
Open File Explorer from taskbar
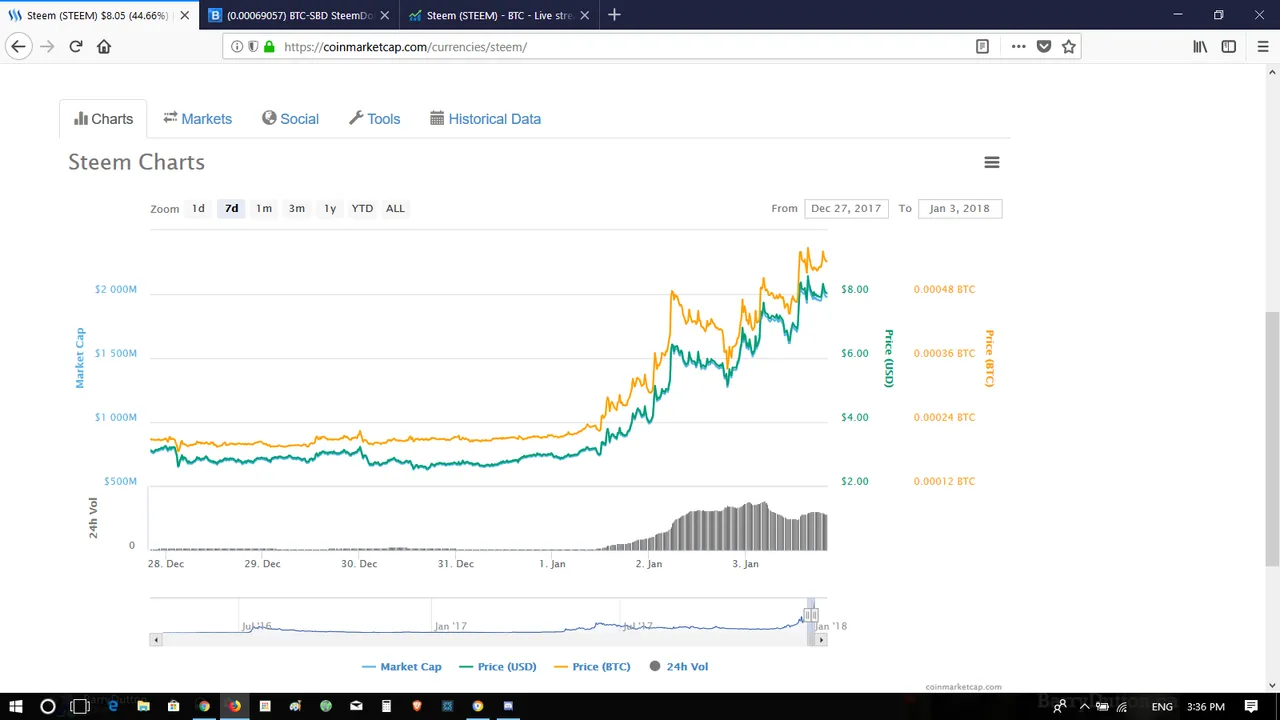(143, 706)
